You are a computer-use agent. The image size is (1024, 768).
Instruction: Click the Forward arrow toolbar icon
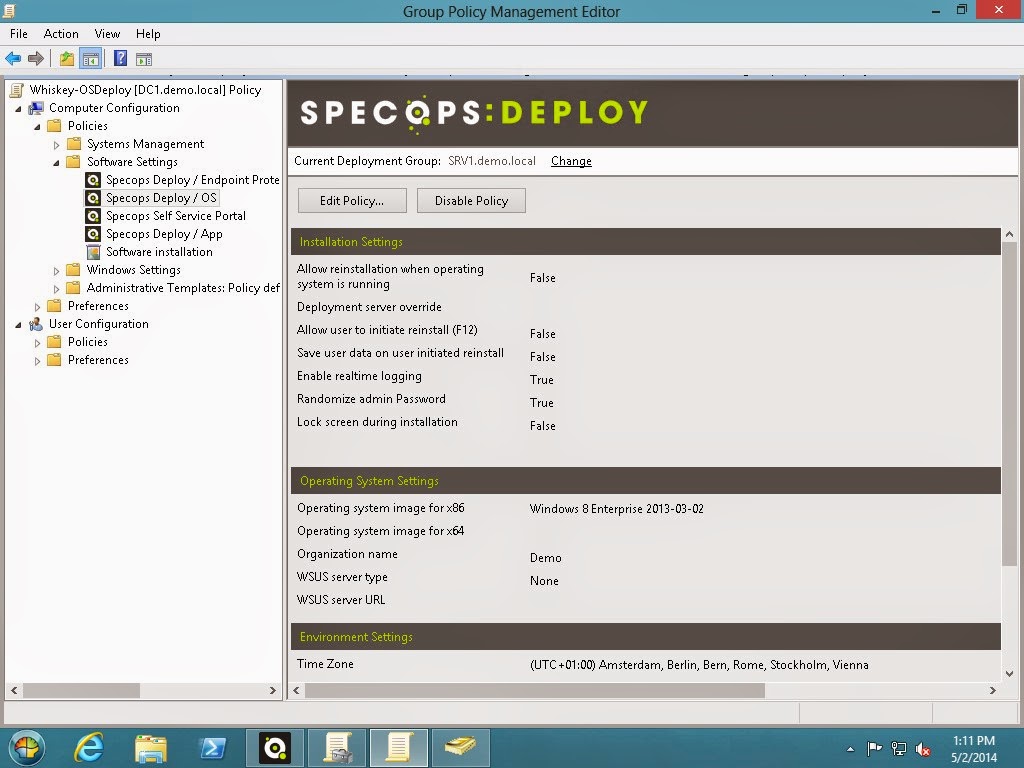point(36,59)
